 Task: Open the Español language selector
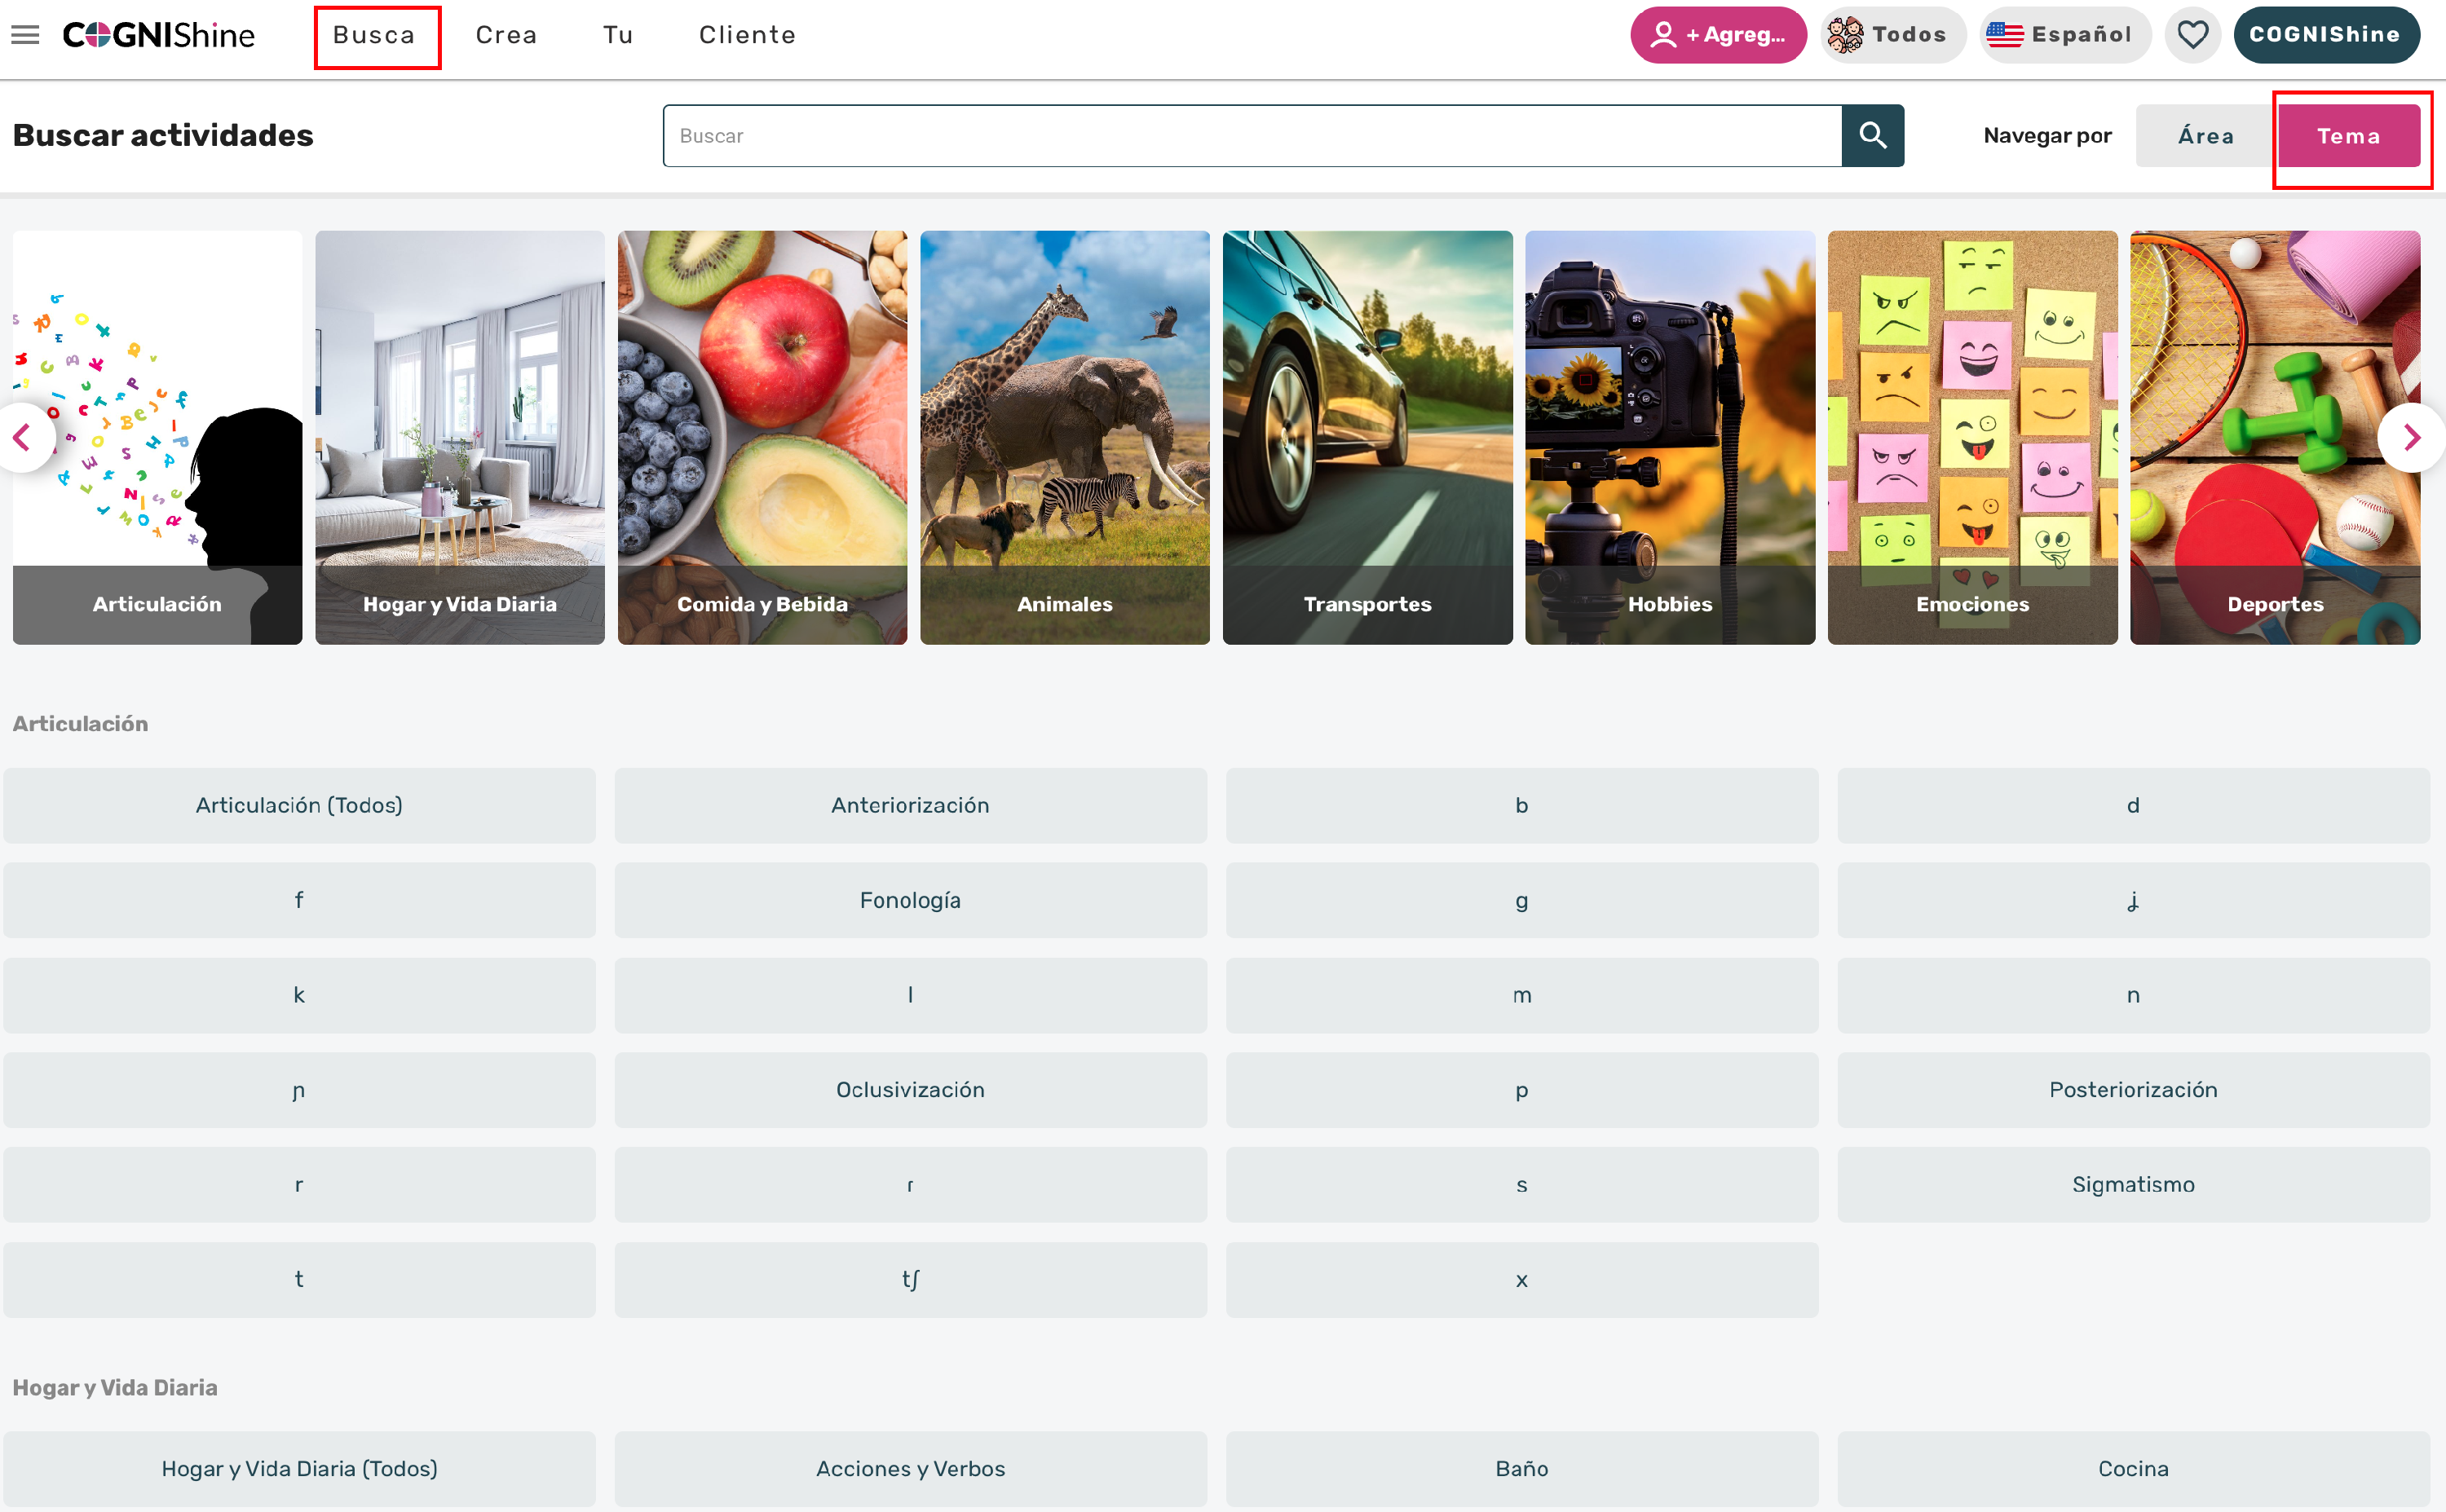coord(2063,35)
